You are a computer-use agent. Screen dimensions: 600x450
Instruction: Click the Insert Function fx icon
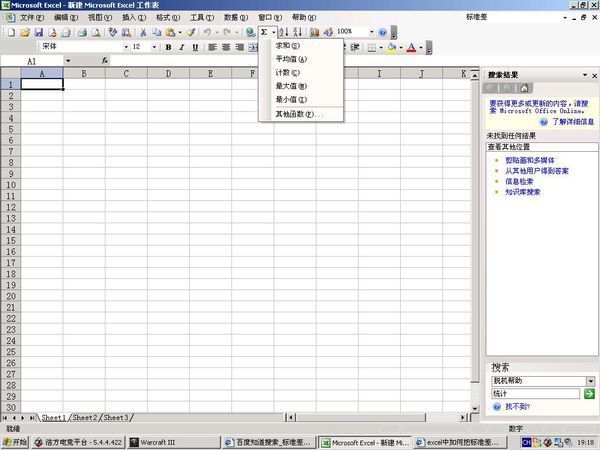point(104,61)
